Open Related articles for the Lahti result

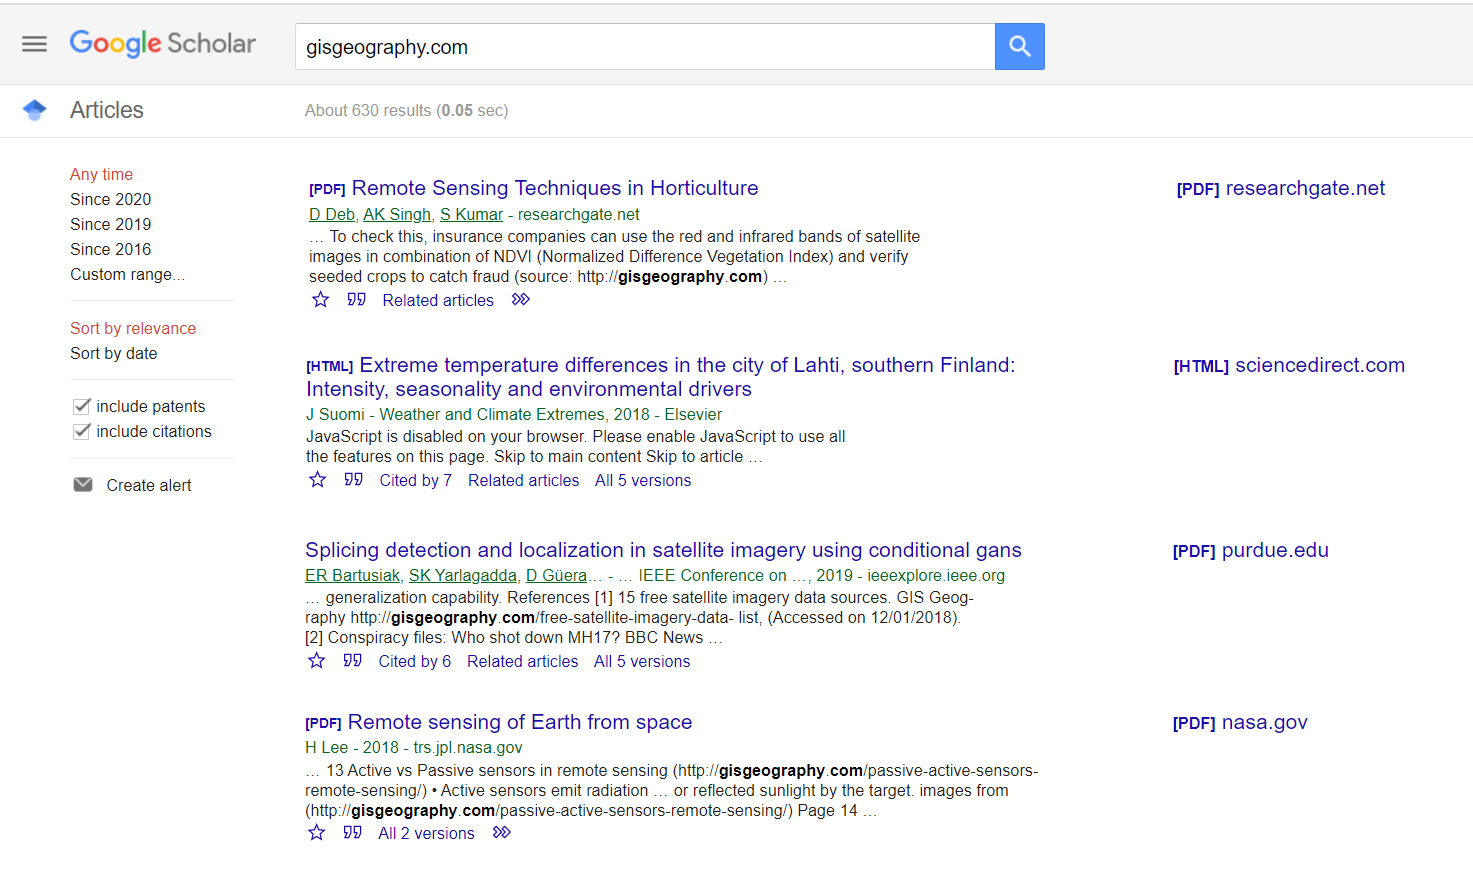click(524, 480)
